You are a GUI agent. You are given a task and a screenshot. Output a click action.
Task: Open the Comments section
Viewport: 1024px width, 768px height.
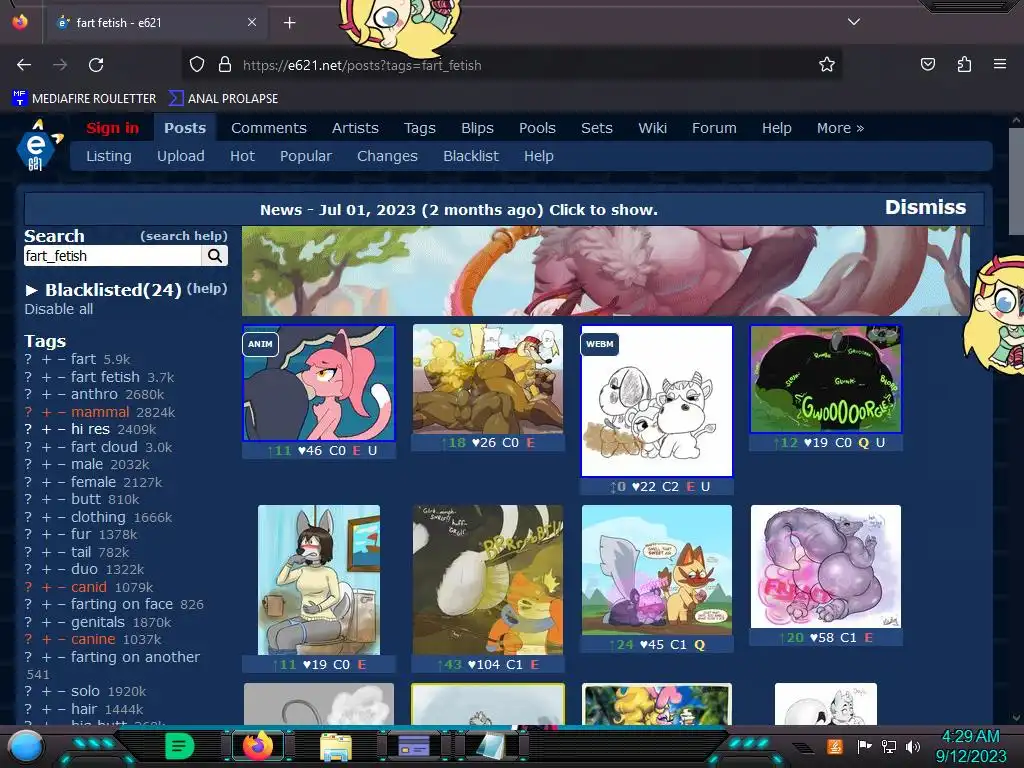tap(268, 128)
